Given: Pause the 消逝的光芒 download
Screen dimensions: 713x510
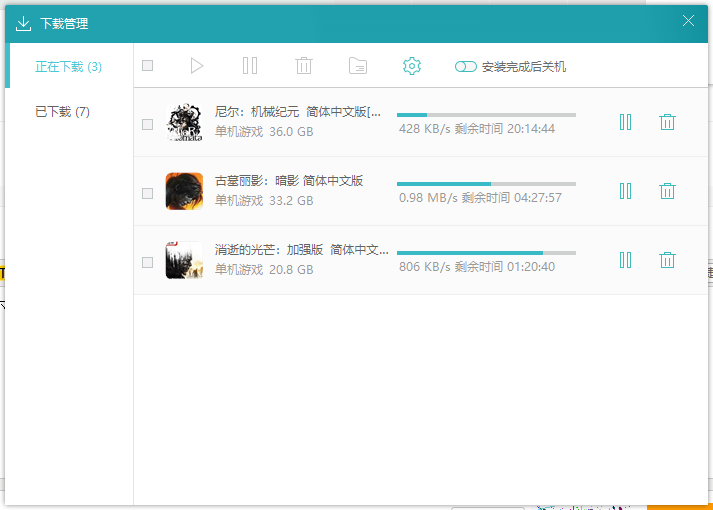Looking at the screenshot, I should click(x=625, y=260).
